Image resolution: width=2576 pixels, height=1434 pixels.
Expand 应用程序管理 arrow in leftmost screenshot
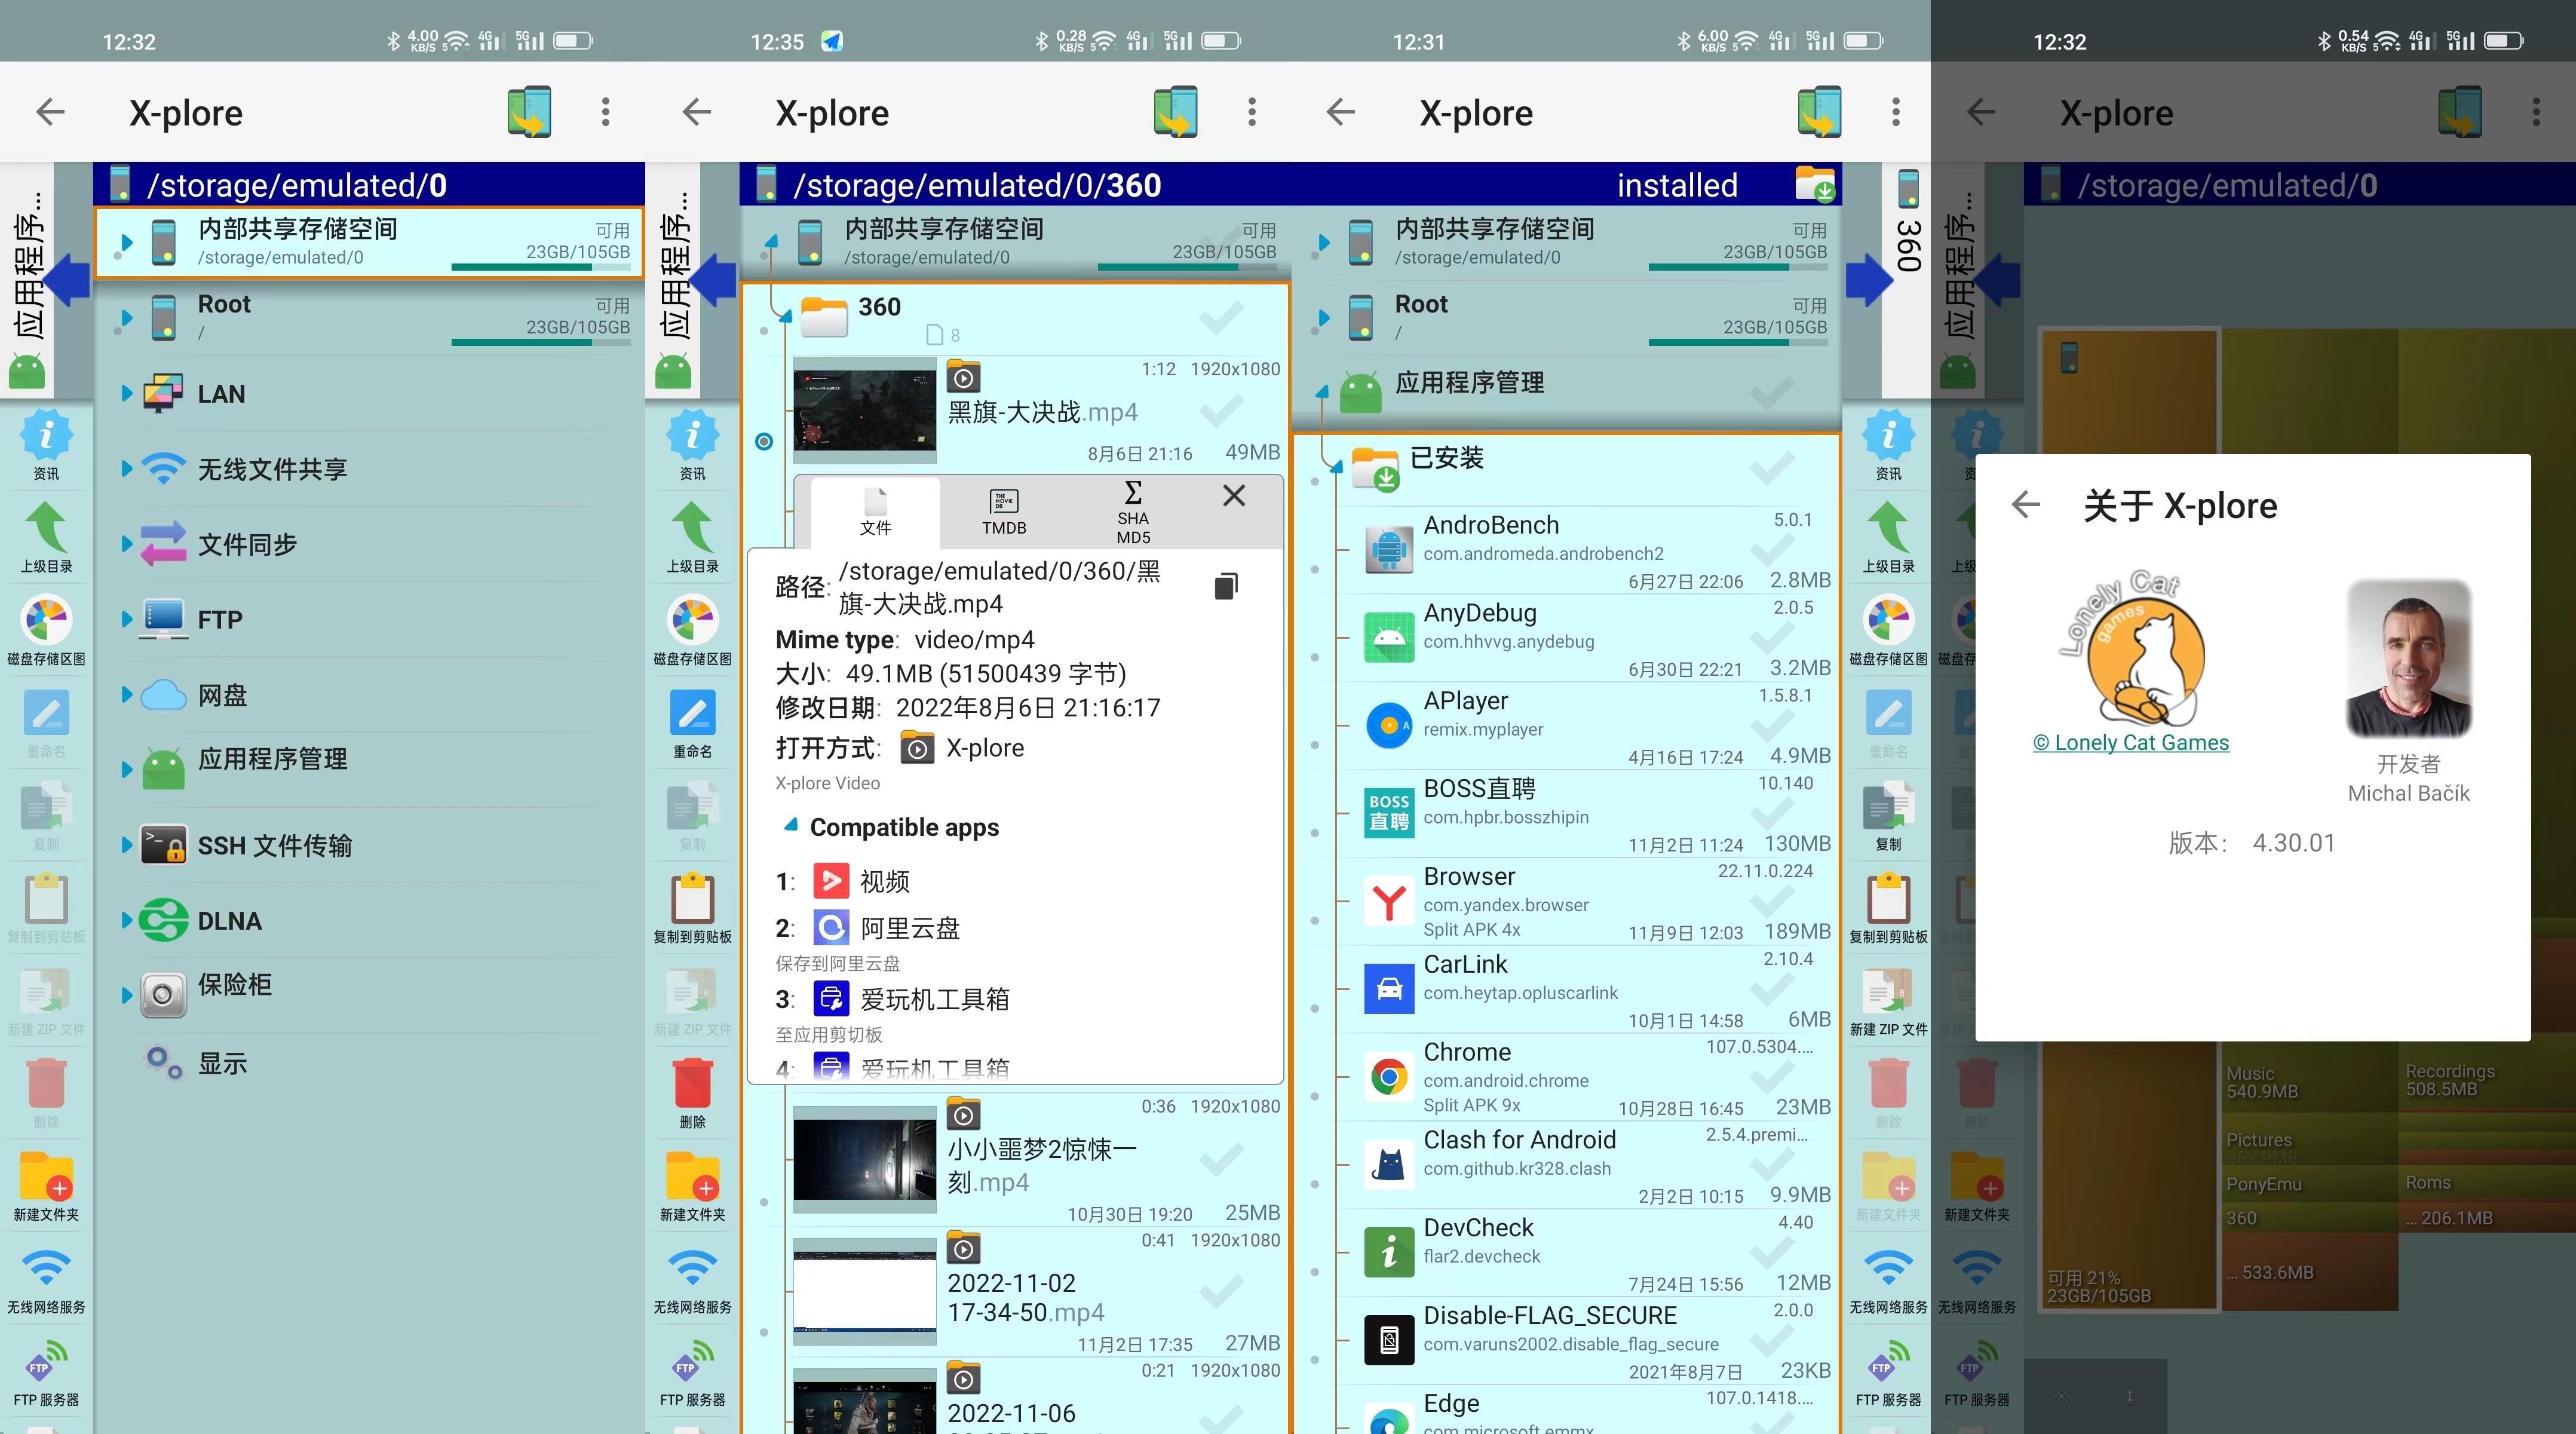(126, 769)
